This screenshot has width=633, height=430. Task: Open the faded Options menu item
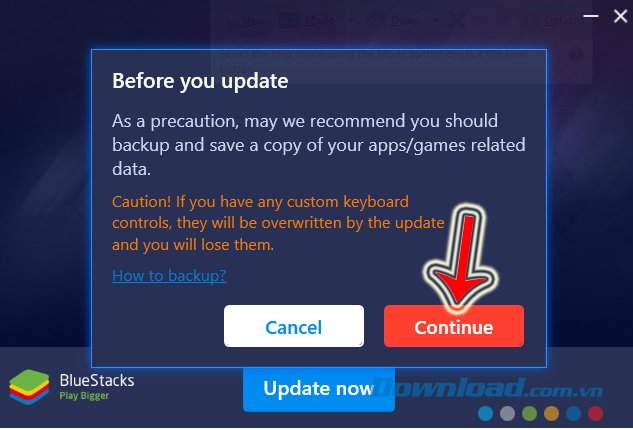(564, 20)
